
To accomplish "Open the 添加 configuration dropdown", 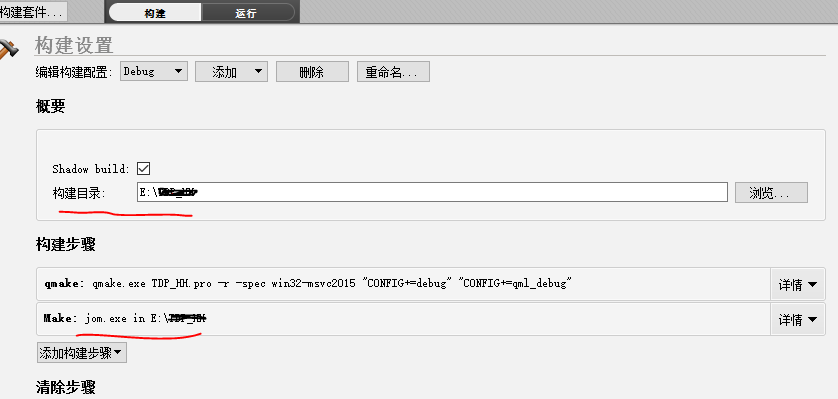I will pyautogui.click(x=231, y=72).
